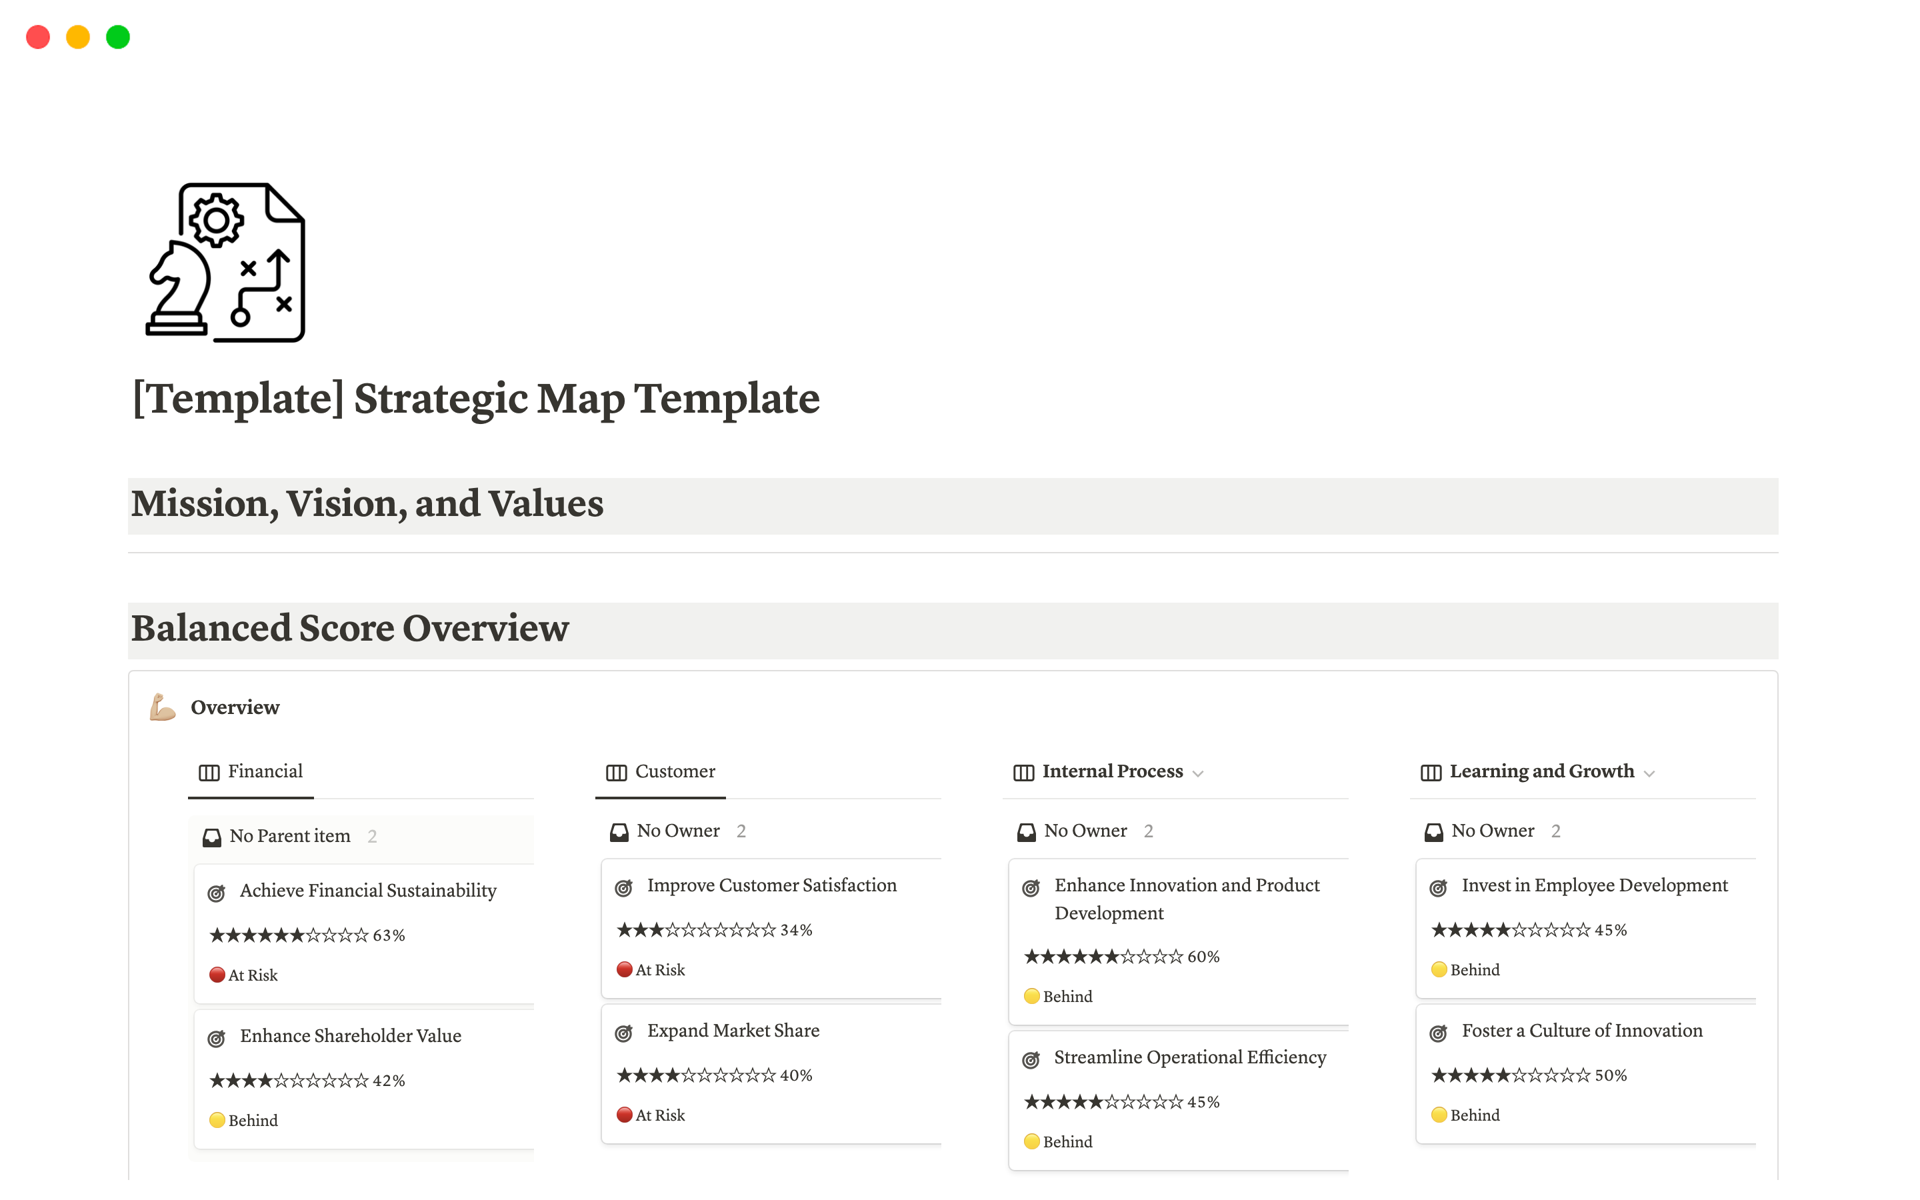Click the Internal Process tab icon
Image resolution: width=1920 pixels, height=1200 pixels.
(1024, 771)
